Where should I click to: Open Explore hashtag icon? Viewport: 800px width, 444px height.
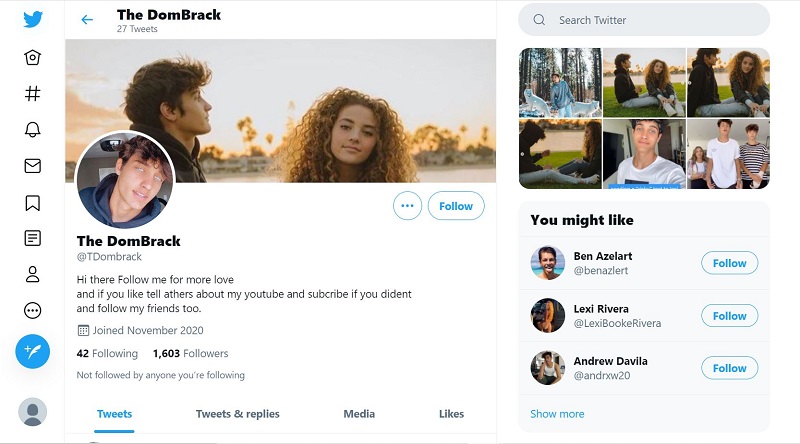[33, 93]
